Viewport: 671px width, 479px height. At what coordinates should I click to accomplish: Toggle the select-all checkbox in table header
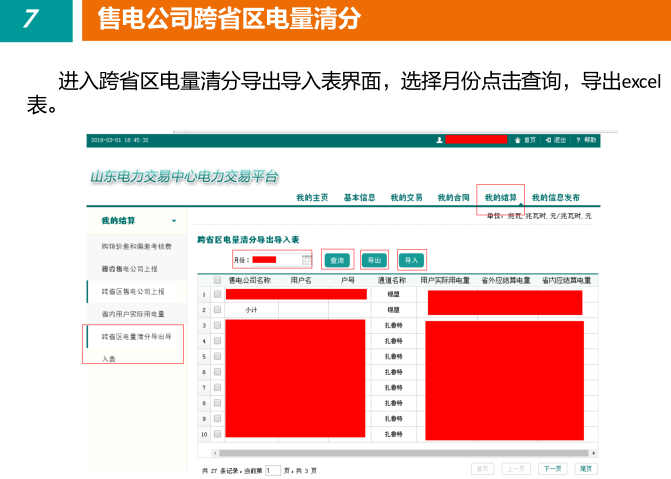pos(217,281)
